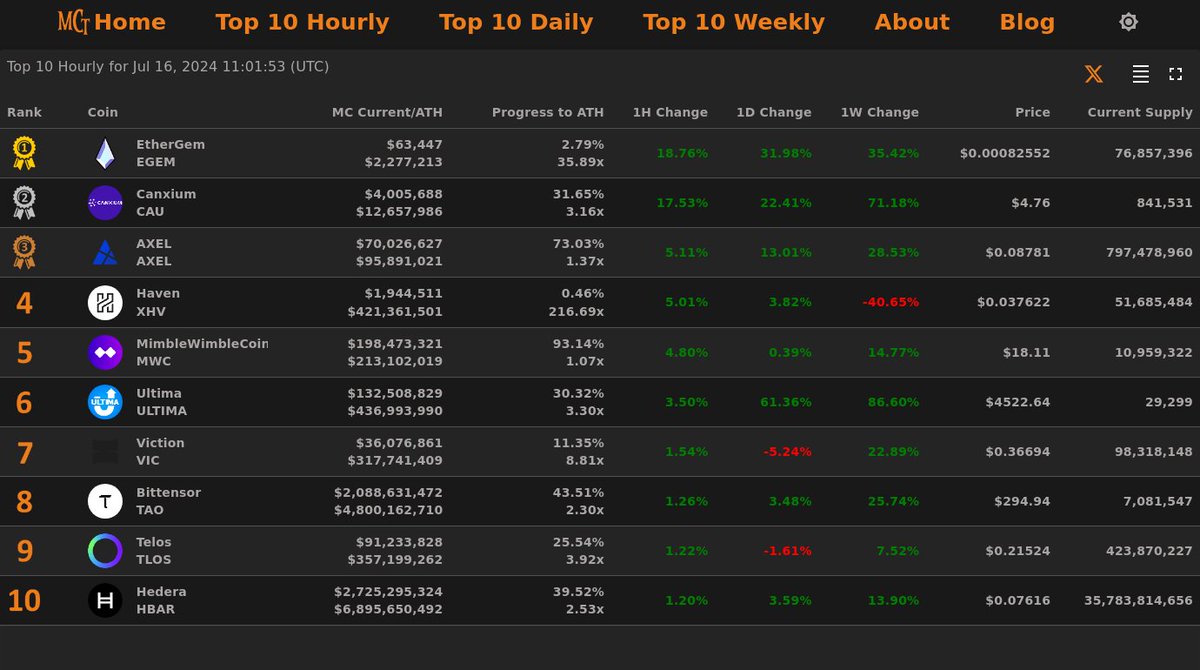
Task: Open the About page
Action: [x=912, y=22]
